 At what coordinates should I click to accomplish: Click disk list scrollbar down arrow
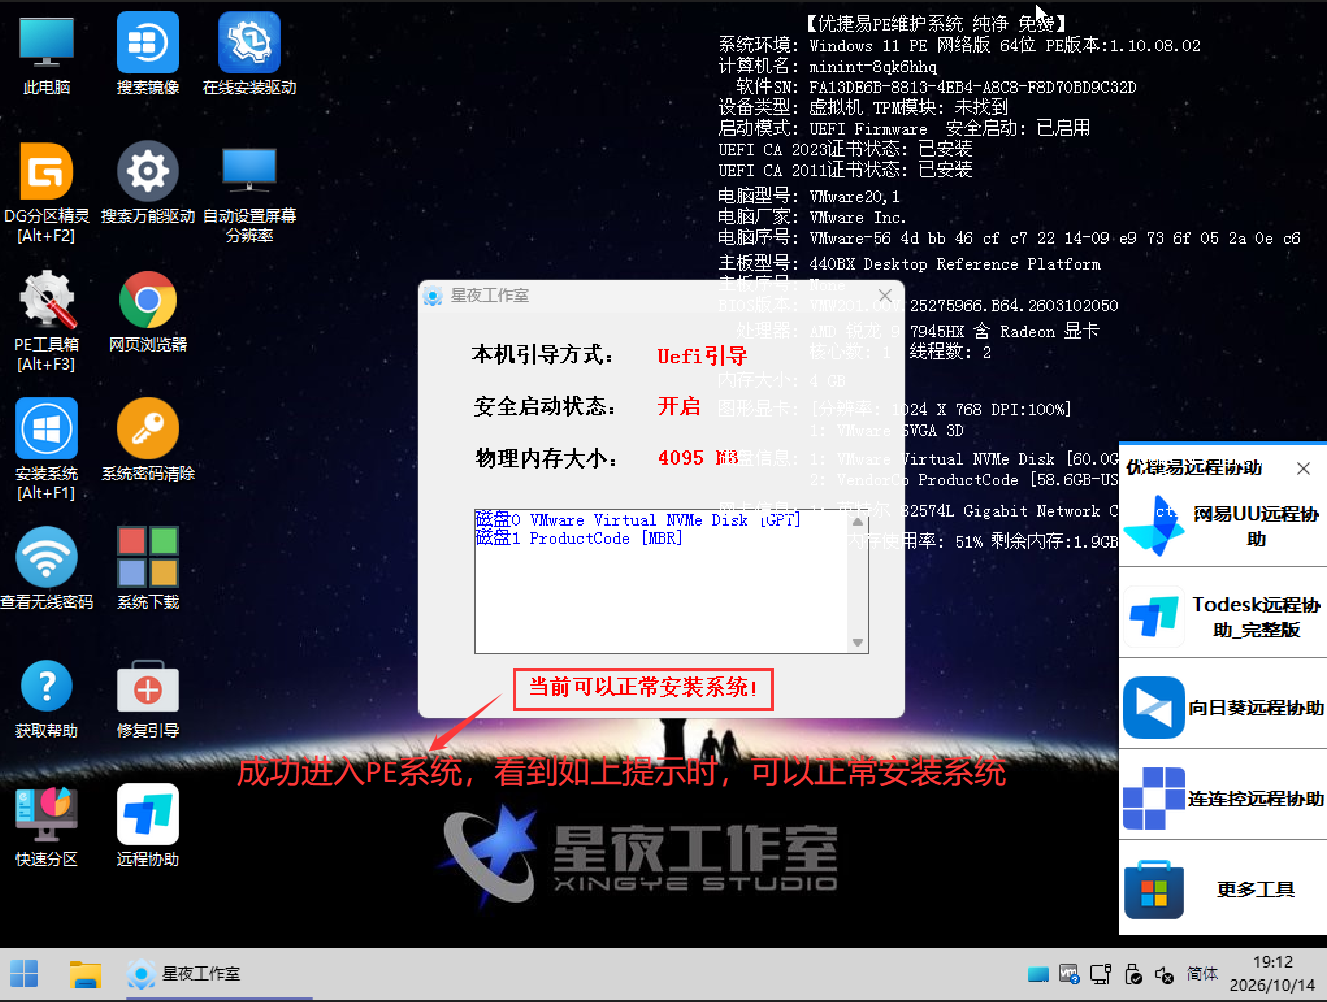[858, 643]
